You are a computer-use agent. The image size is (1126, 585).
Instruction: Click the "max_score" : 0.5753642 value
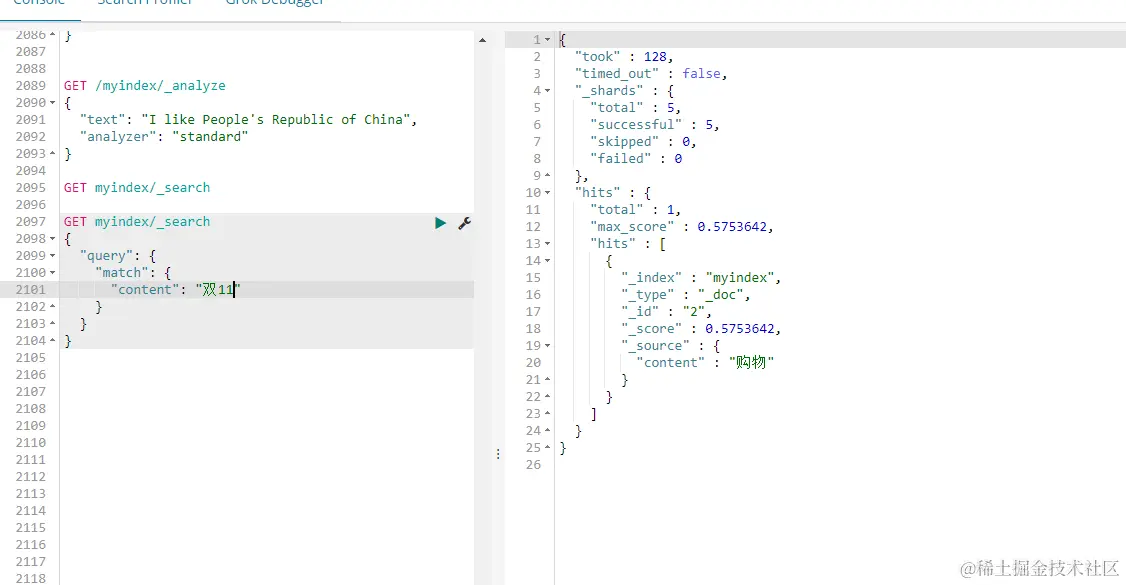click(x=732, y=227)
